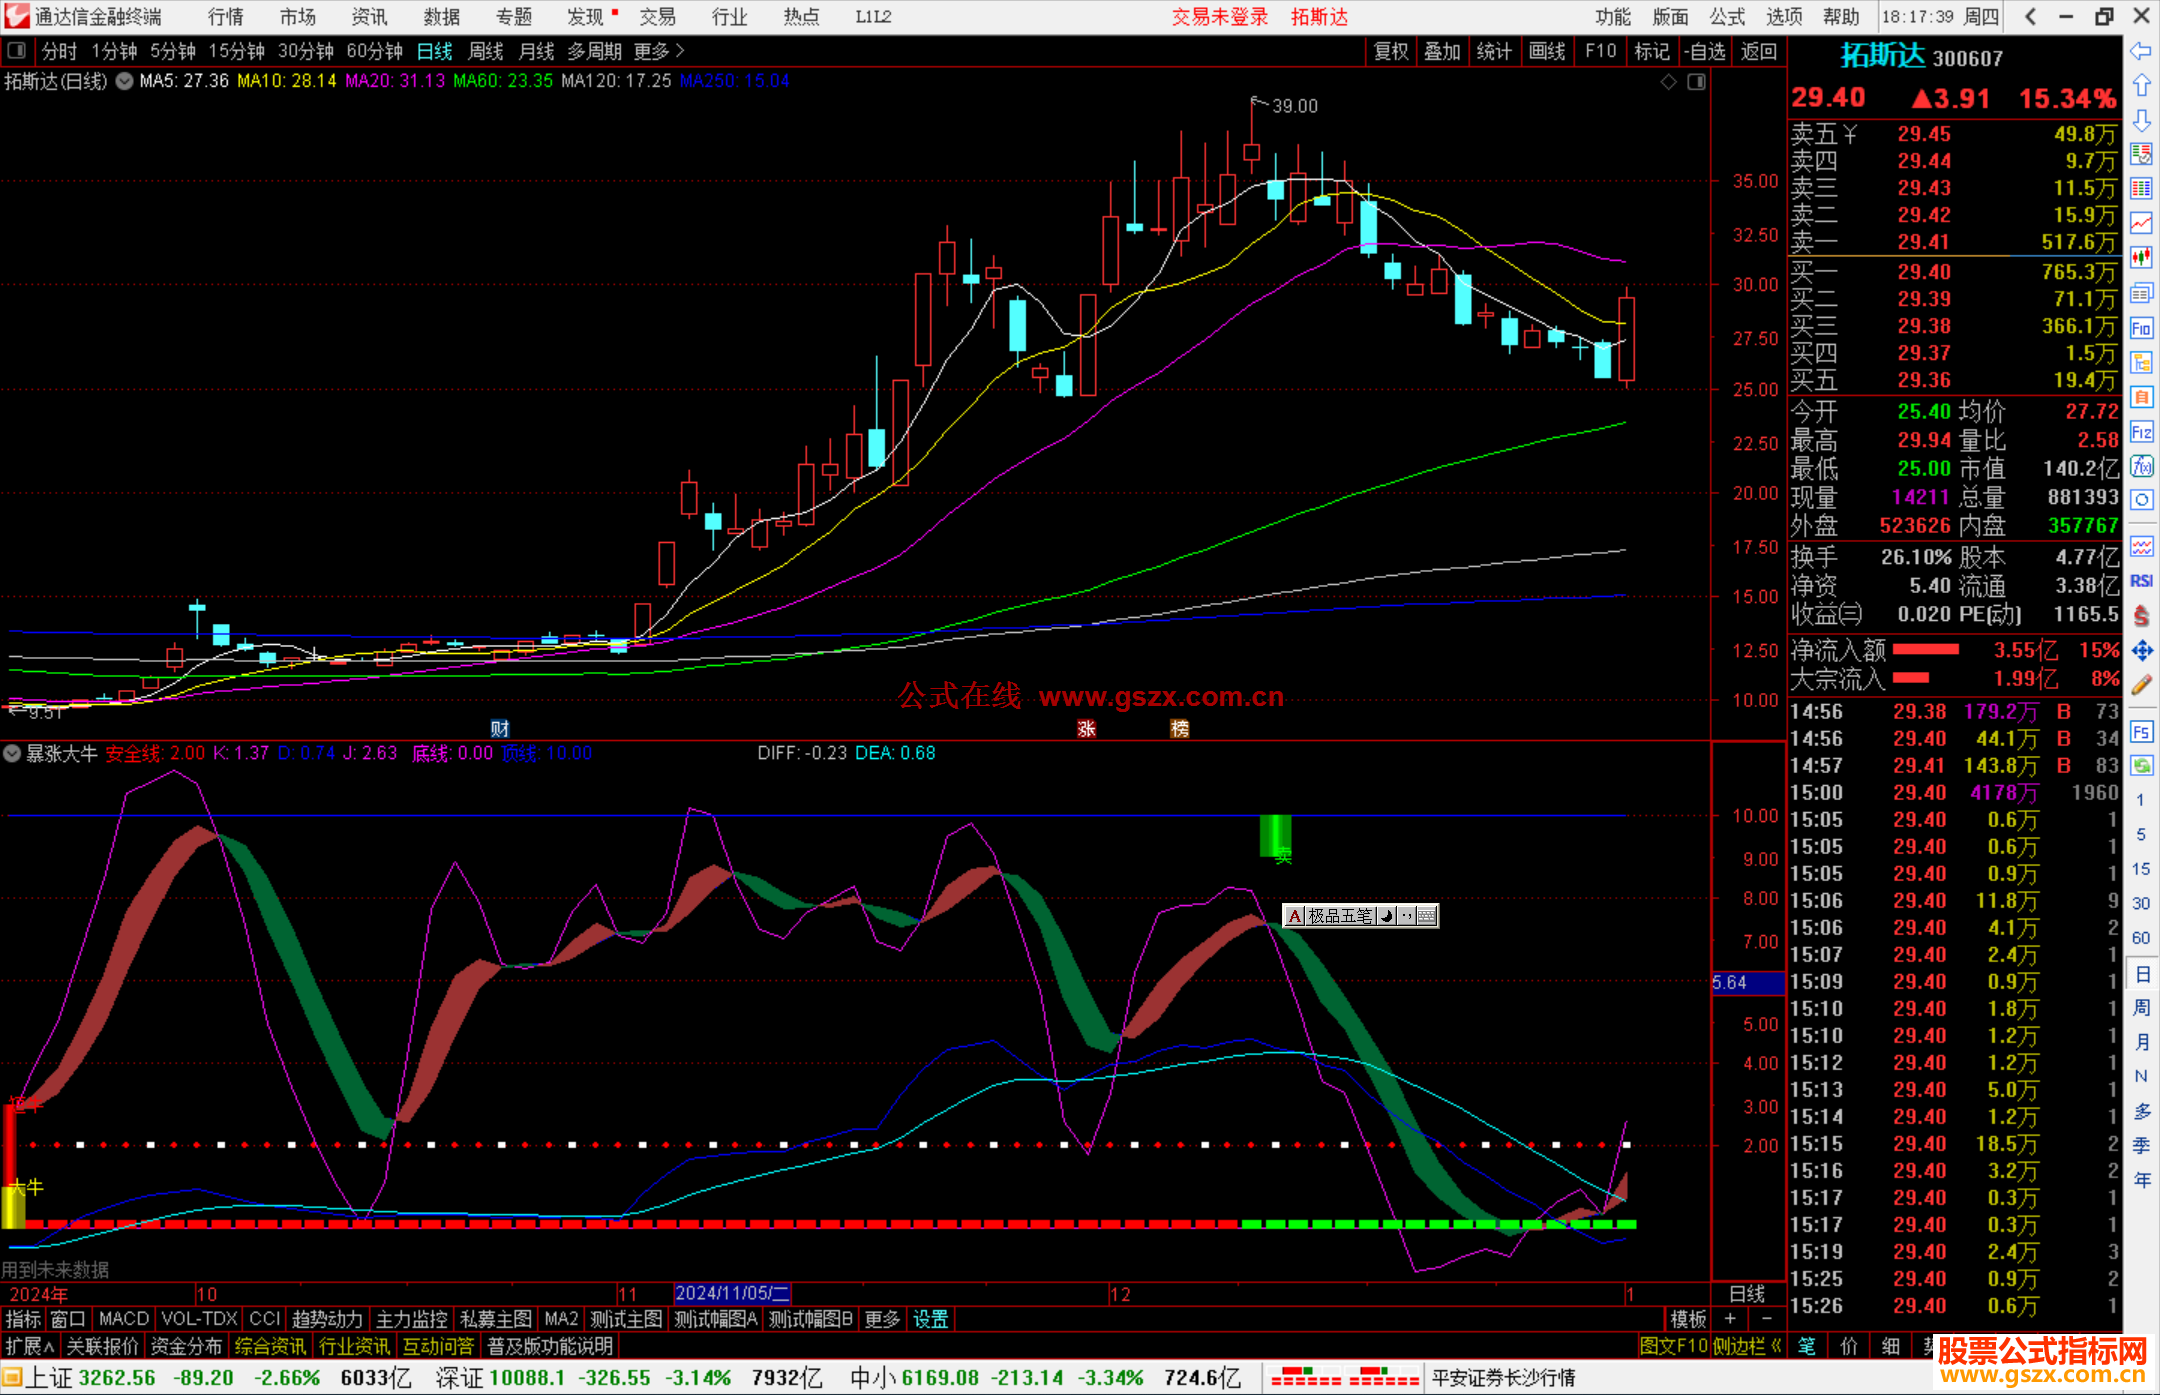Open the red line-chart icon in sidebar
The image size is (2160, 1395).
[x=2141, y=223]
